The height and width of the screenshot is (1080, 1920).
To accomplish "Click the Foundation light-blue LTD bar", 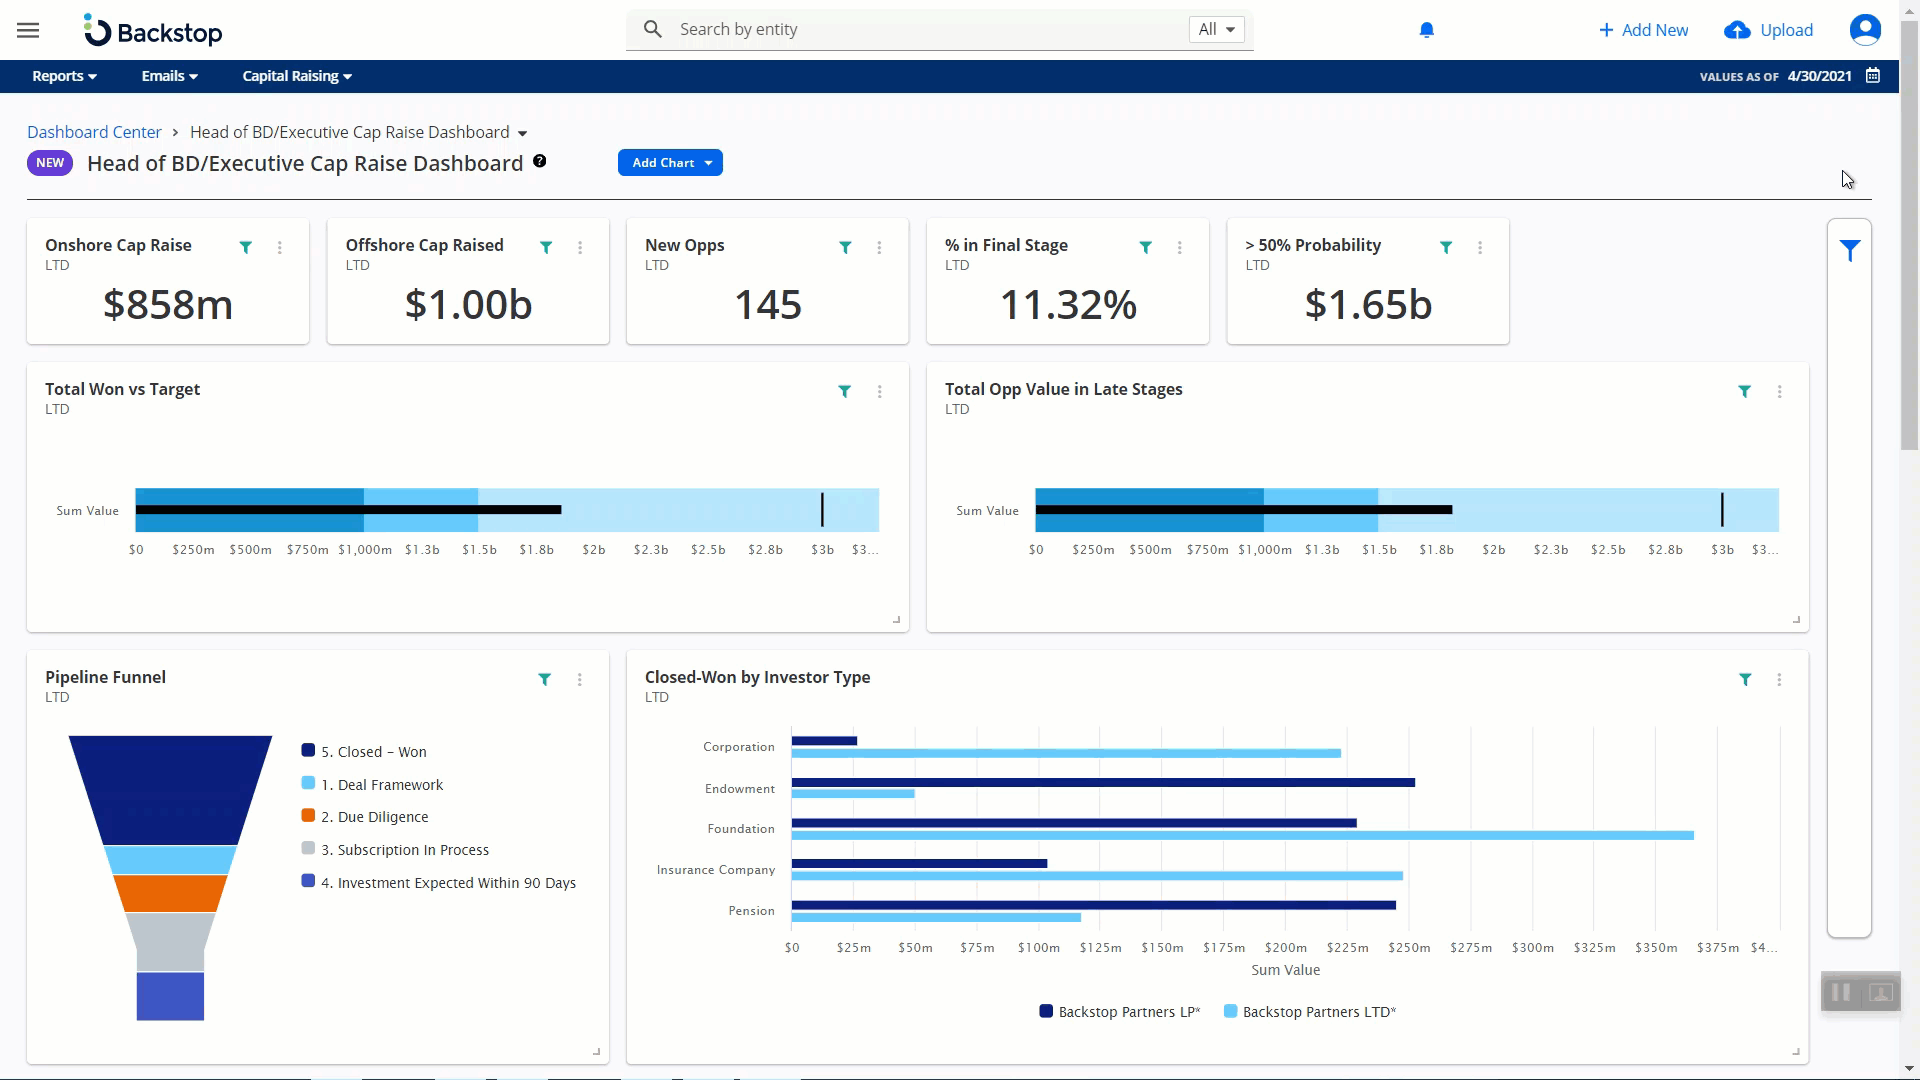I will coord(1242,835).
